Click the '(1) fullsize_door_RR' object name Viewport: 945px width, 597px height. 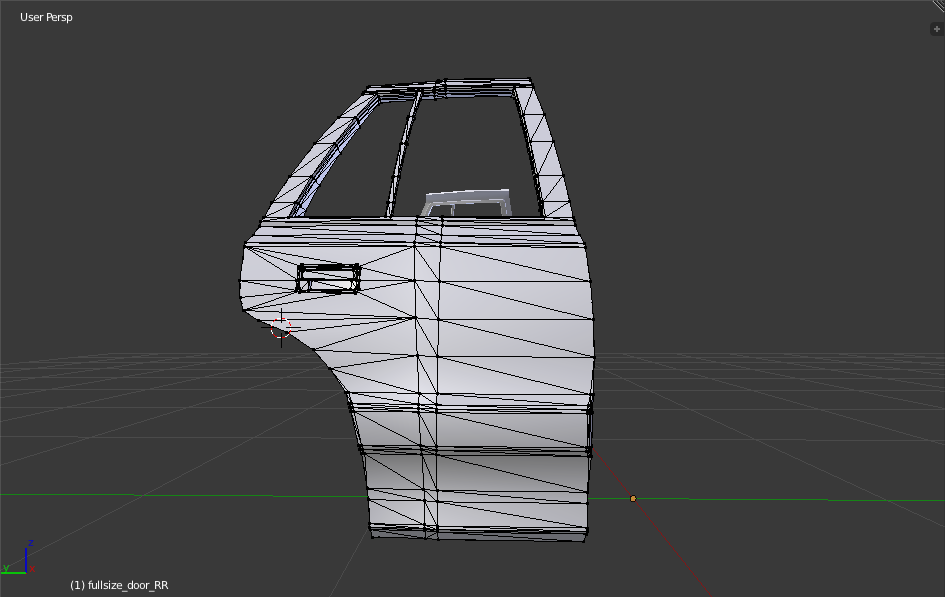119,585
